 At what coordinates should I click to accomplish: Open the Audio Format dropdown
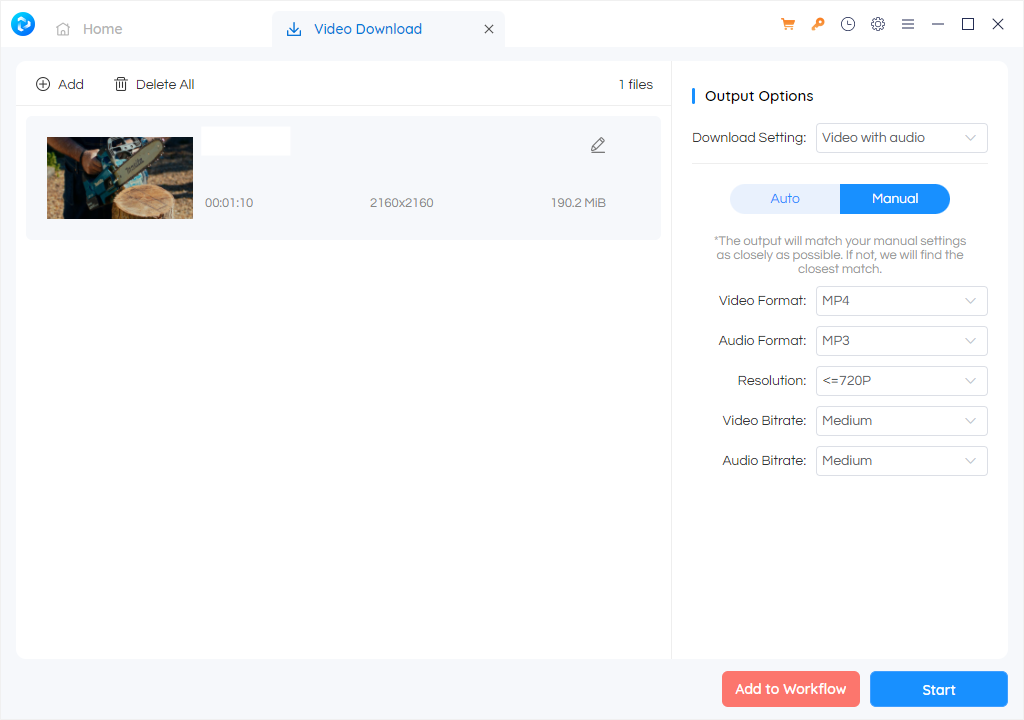[x=901, y=341]
